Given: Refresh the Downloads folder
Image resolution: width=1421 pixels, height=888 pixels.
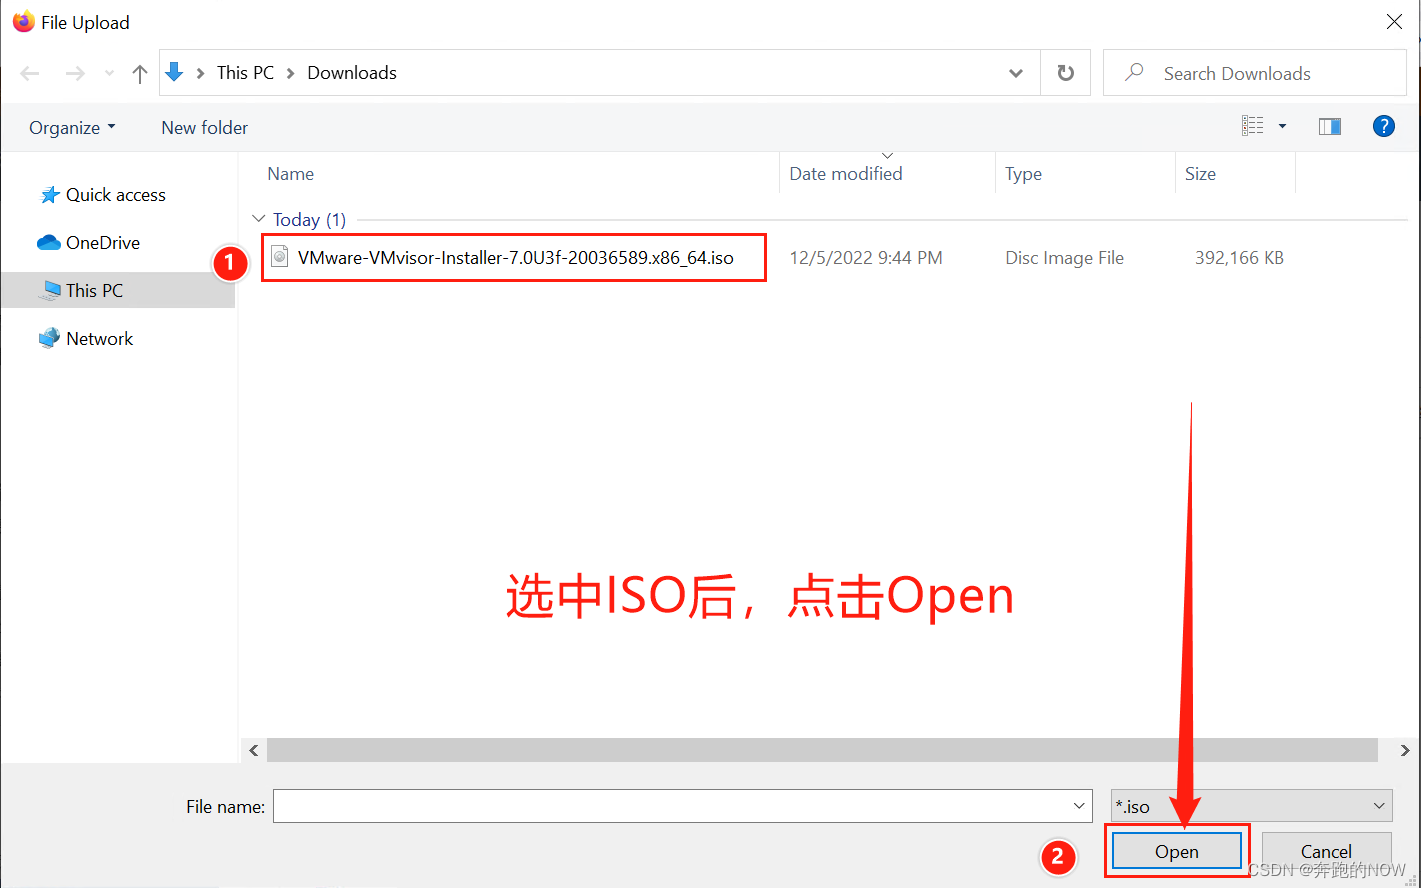Looking at the screenshot, I should pyautogui.click(x=1066, y=73).
